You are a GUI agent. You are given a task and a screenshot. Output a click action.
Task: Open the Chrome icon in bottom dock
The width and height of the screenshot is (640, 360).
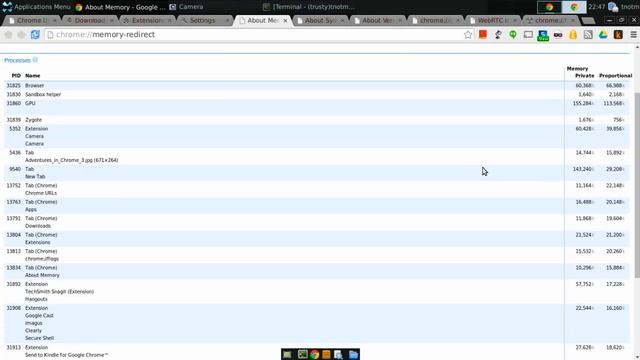coord(314,354)
